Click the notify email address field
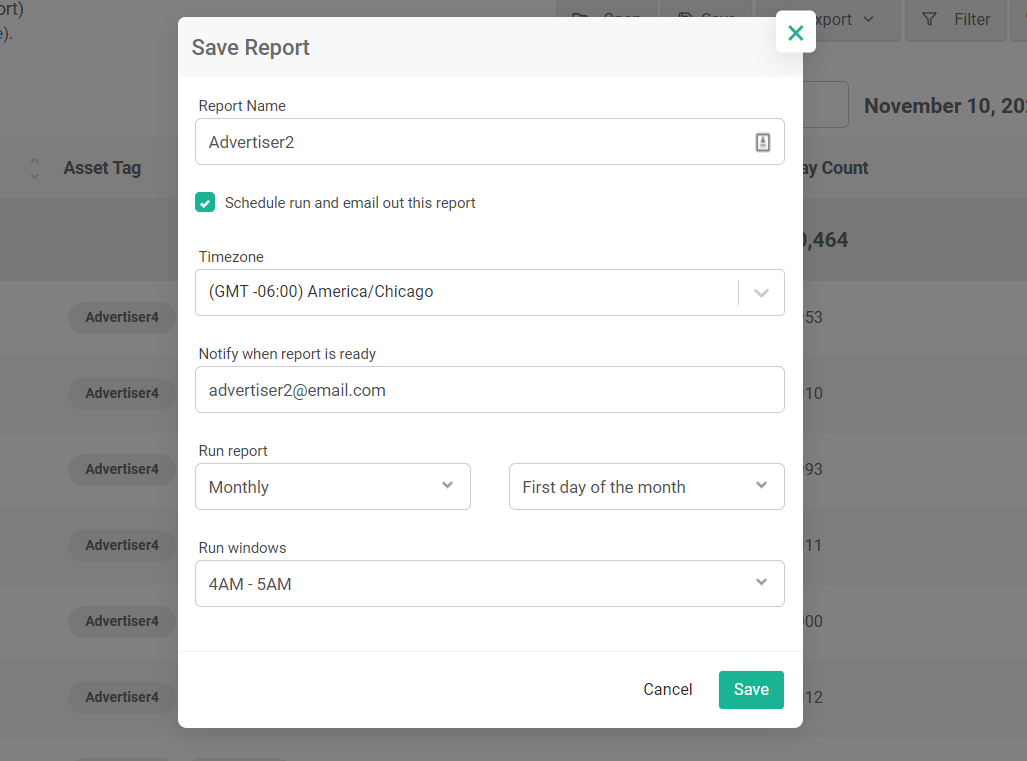The height and width of the screenshot is (761, 1027). [x=489, y=390]
